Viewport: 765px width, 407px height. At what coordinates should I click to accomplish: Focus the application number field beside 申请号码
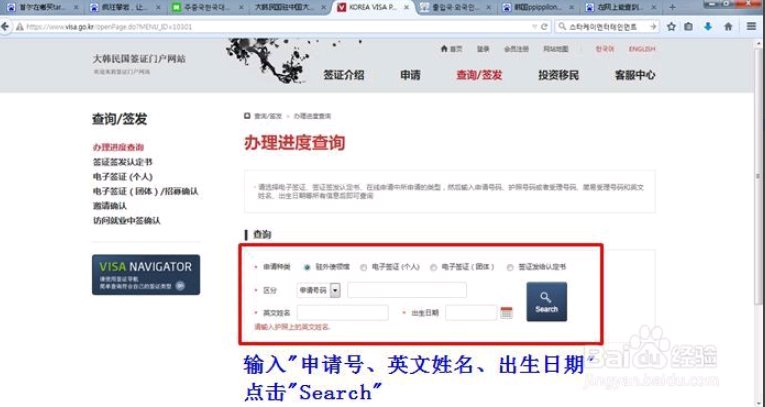pos(407,290)
